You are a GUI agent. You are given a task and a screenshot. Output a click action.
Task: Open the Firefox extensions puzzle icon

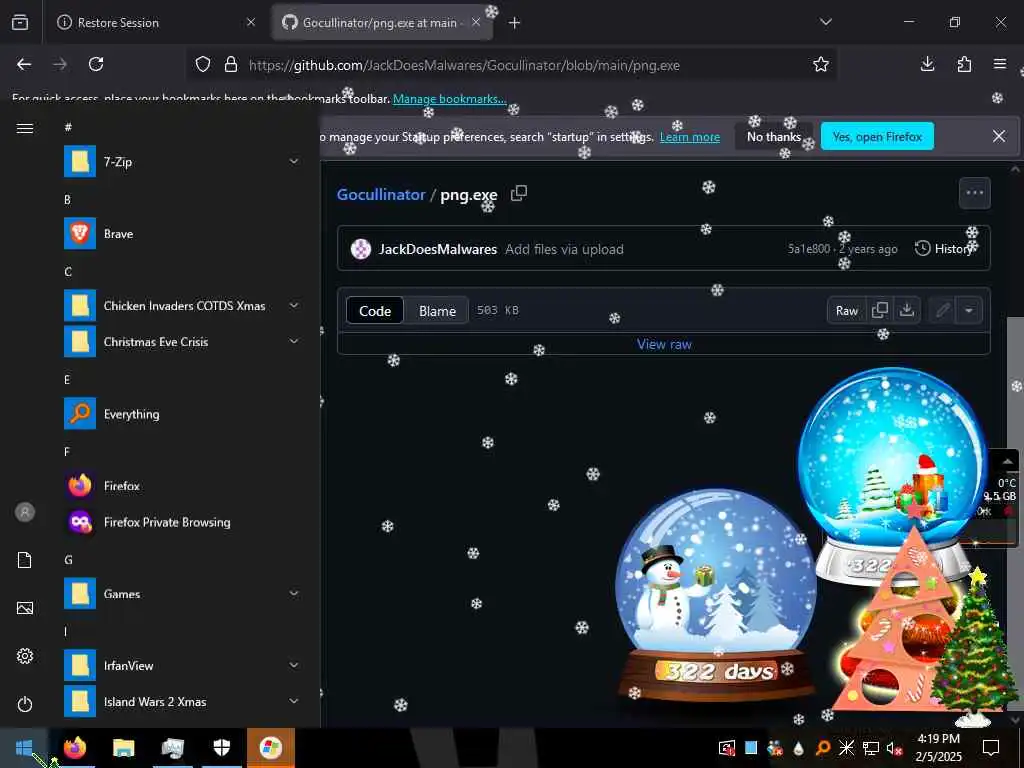tap(964, 64)
